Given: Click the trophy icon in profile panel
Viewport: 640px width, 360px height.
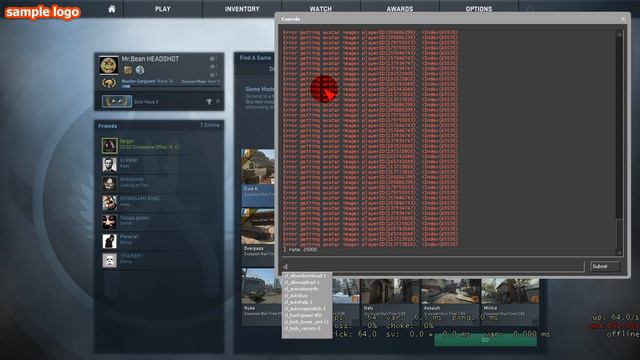Looking at the screenshot, I should point(209,102).
